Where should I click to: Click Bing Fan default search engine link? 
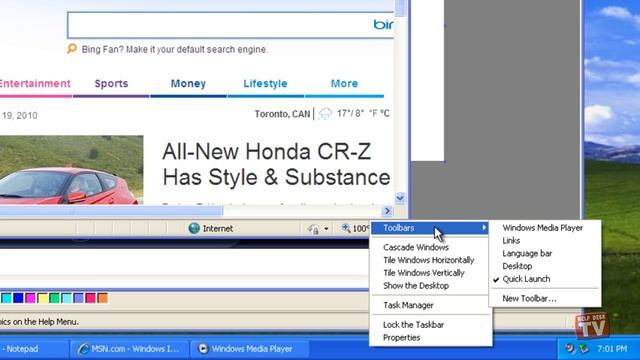175,49
